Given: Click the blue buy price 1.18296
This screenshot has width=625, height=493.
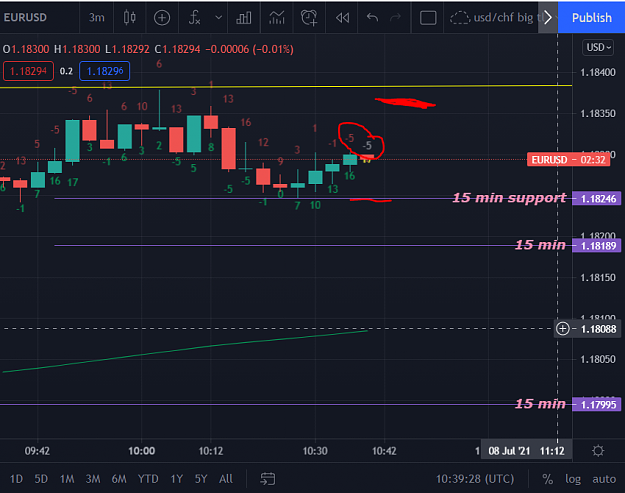Looking at the screenshot, I should [x=104, y=71].
